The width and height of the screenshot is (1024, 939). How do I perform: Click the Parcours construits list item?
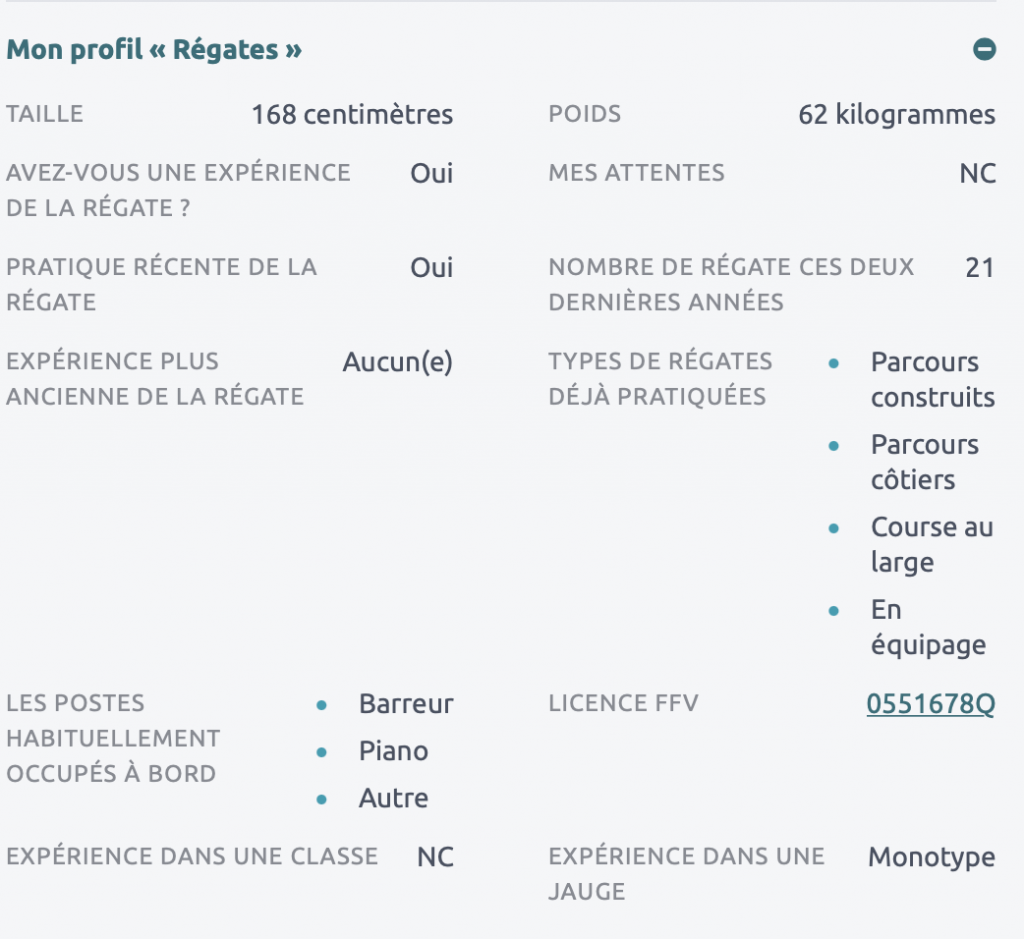(x=932, y=380)
